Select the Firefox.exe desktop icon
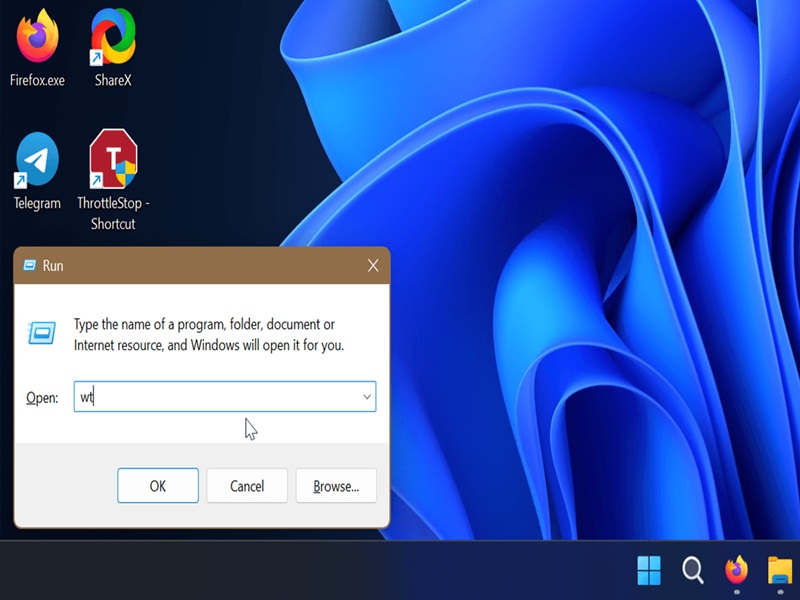This screenshot has height=600, width=800. [37, 47]
